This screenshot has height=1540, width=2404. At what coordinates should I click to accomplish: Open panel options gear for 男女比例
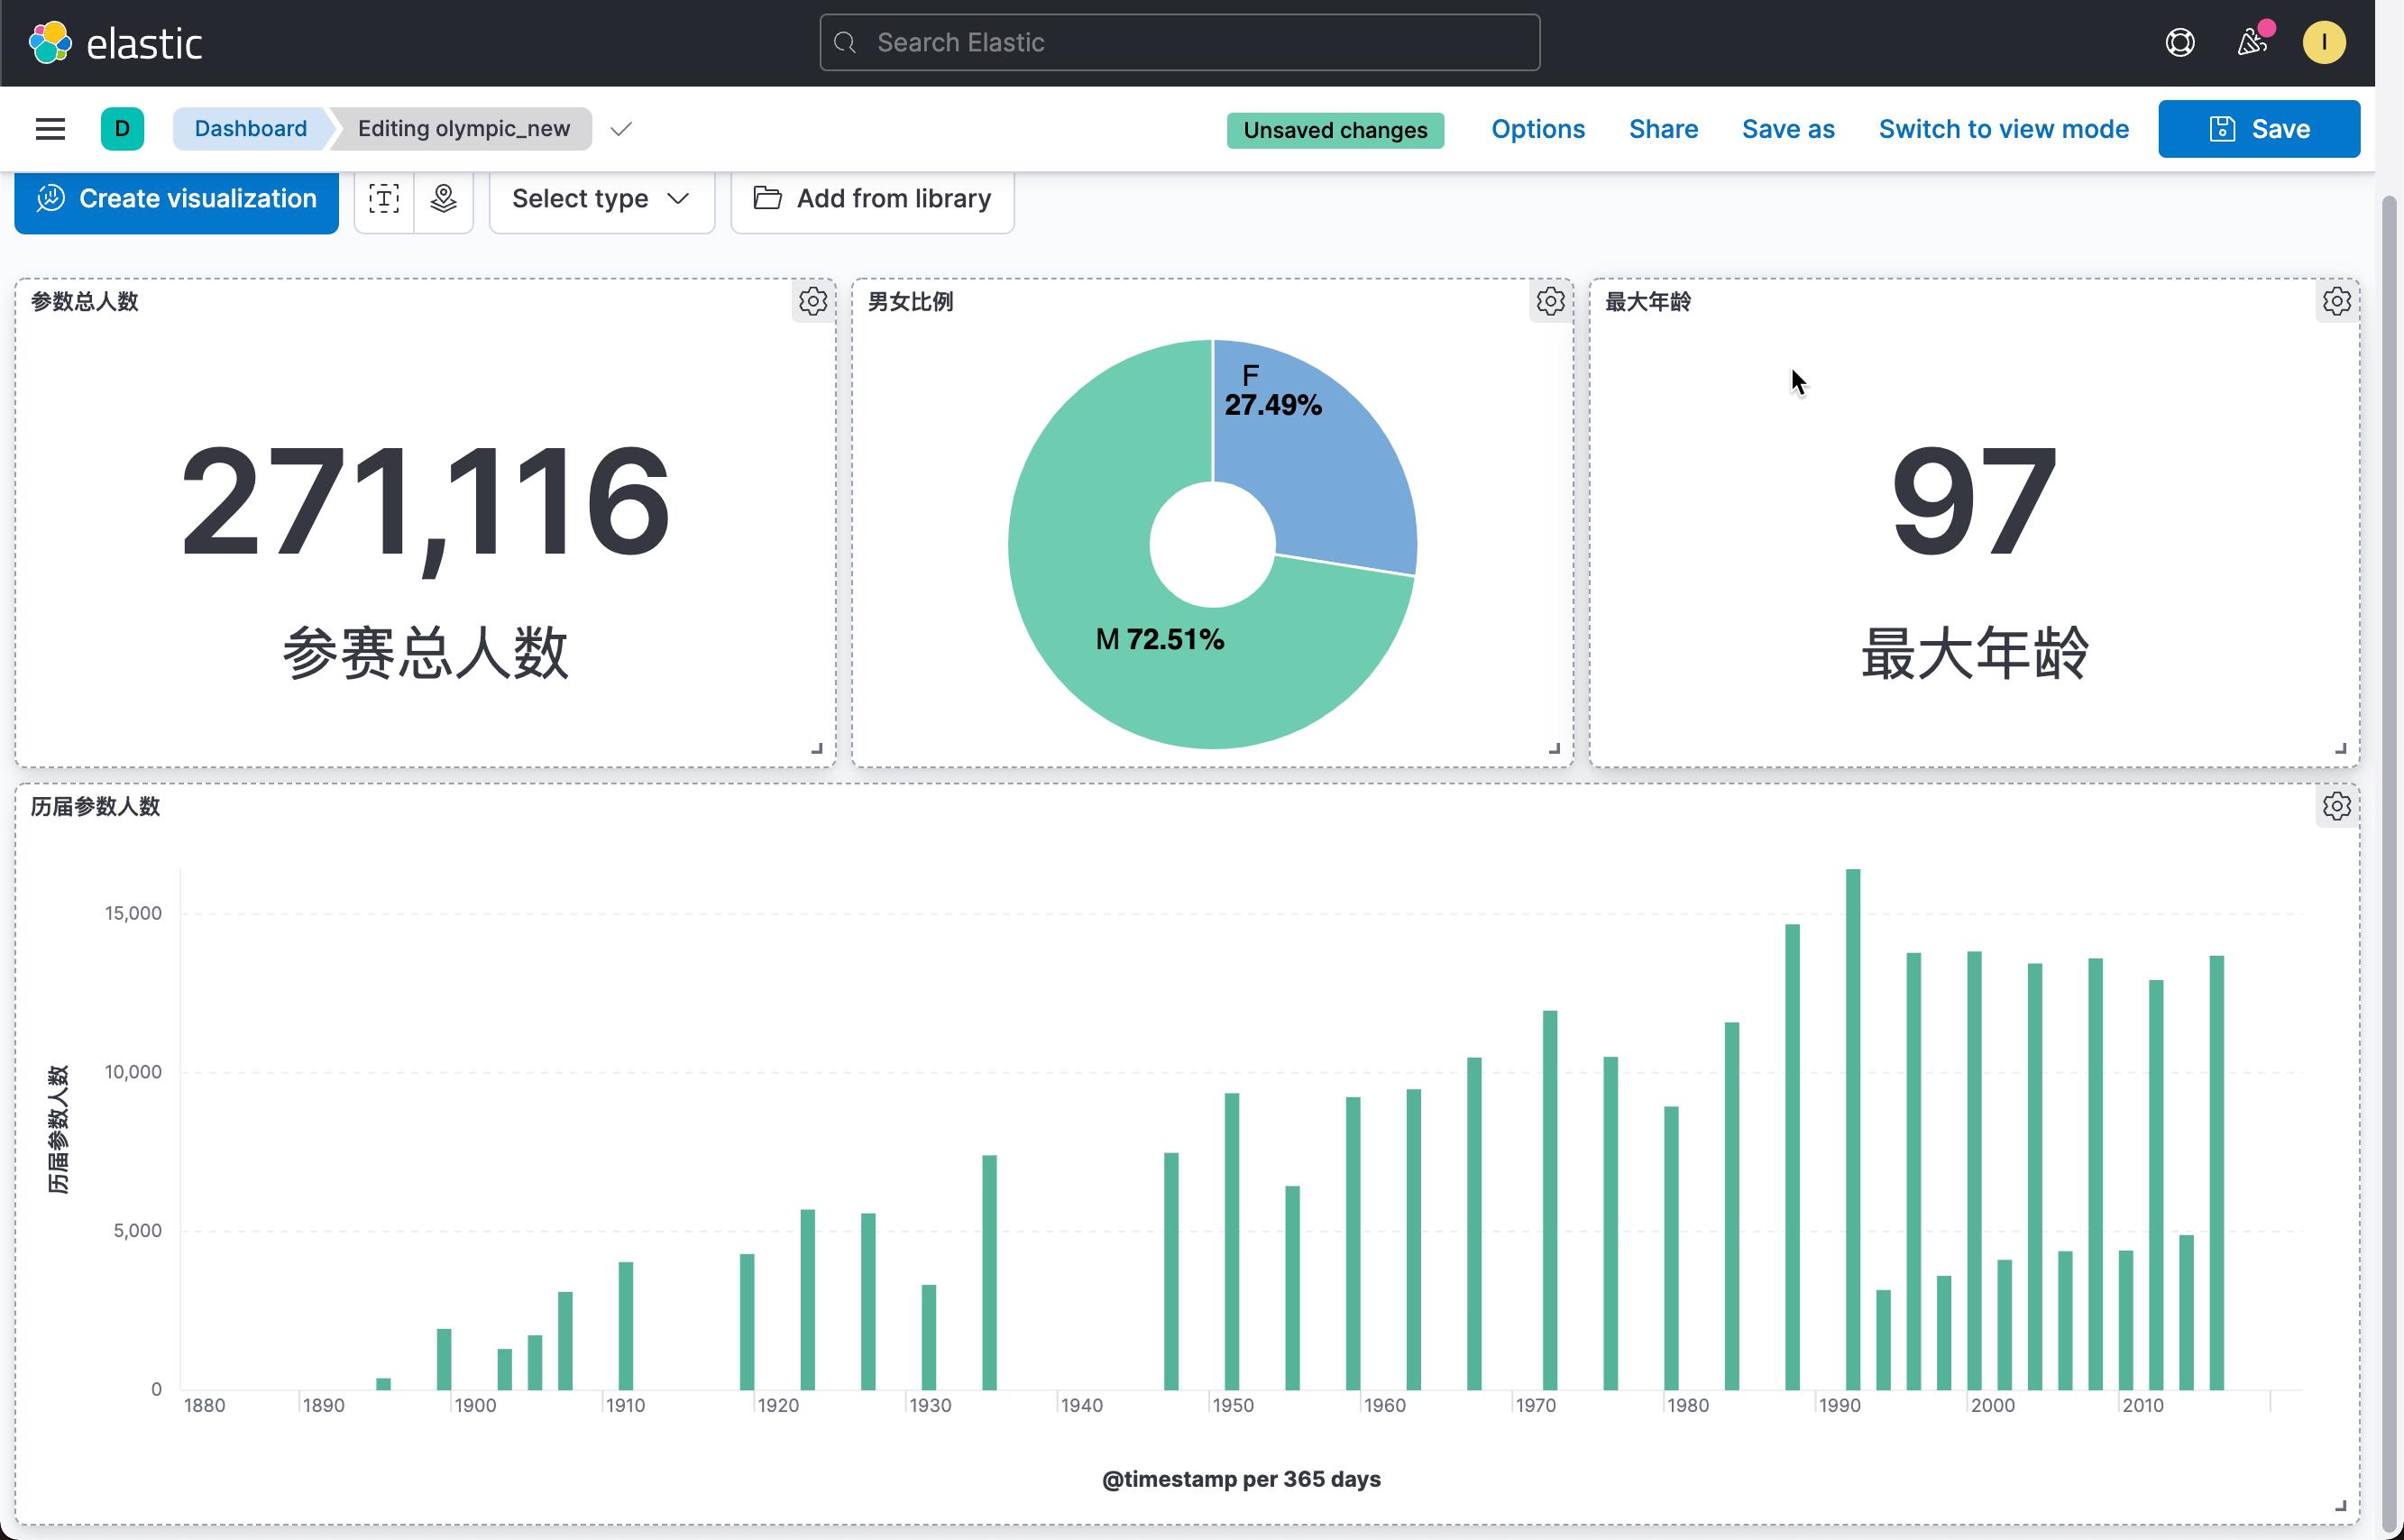point(1550,301)
